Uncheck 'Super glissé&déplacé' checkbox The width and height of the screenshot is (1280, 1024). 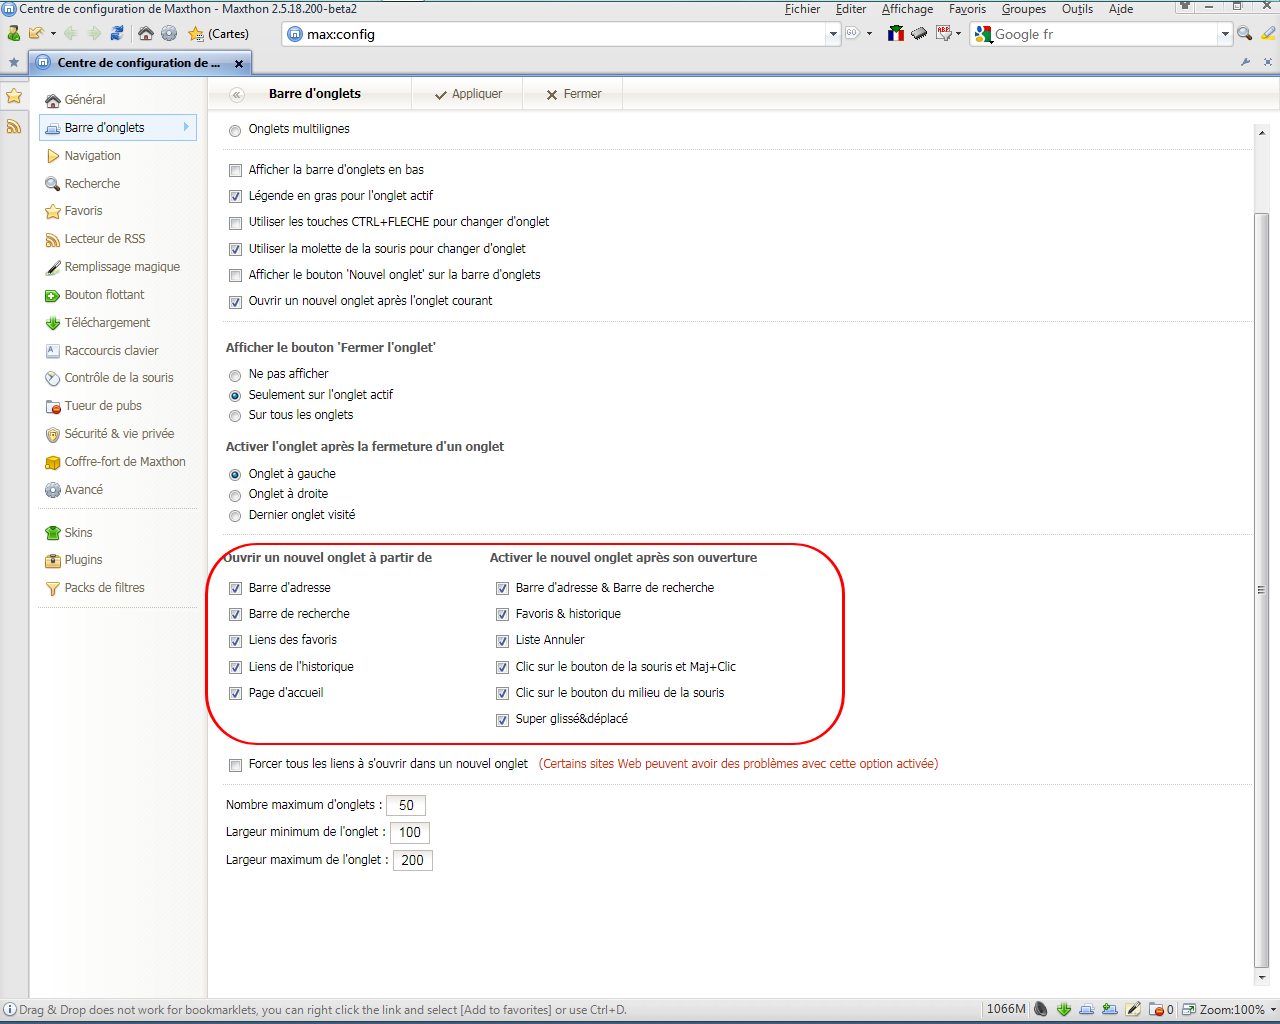pos(502,720)
